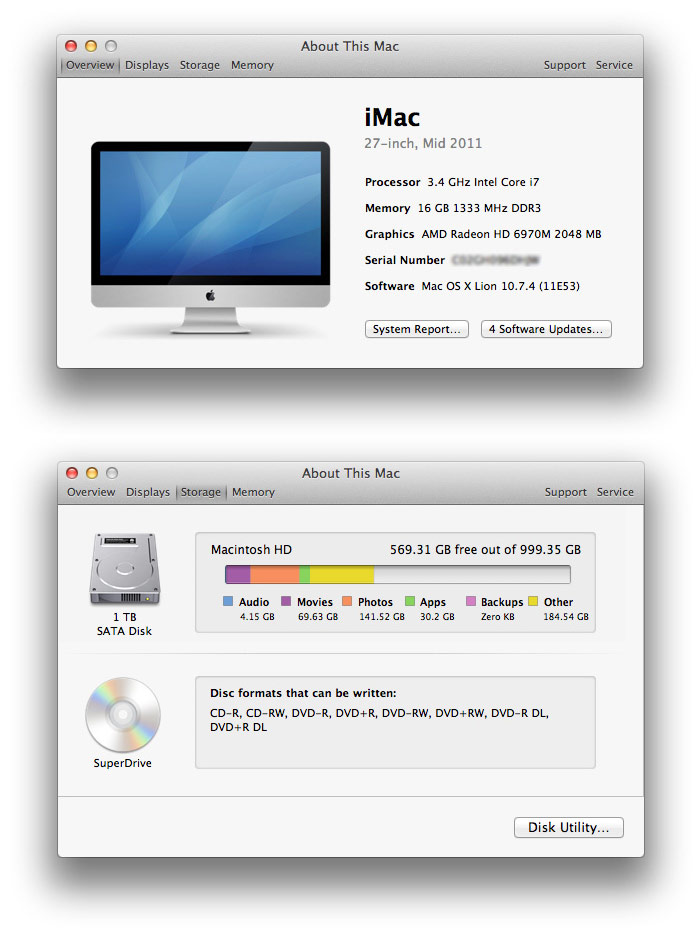Click the orange Photos segment of storage bar

pos(274,574)
